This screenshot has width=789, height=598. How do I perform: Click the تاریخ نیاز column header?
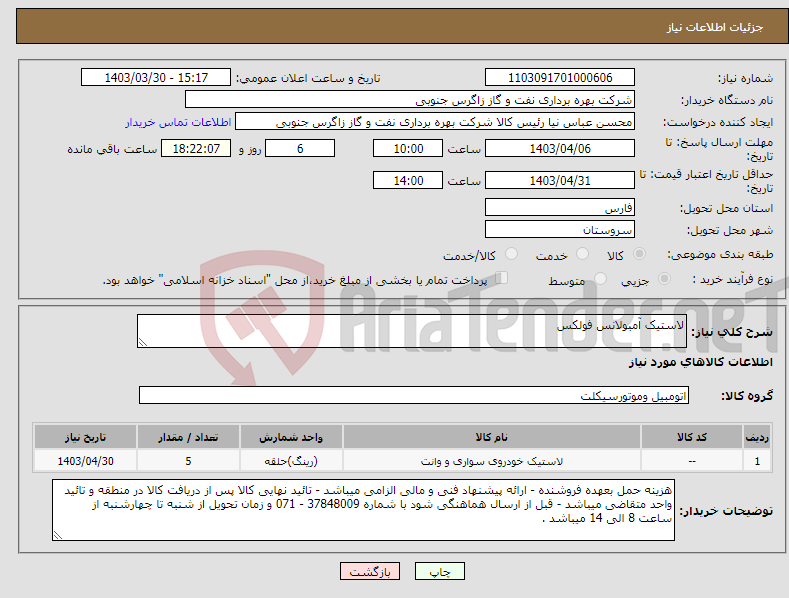(86, 436)
